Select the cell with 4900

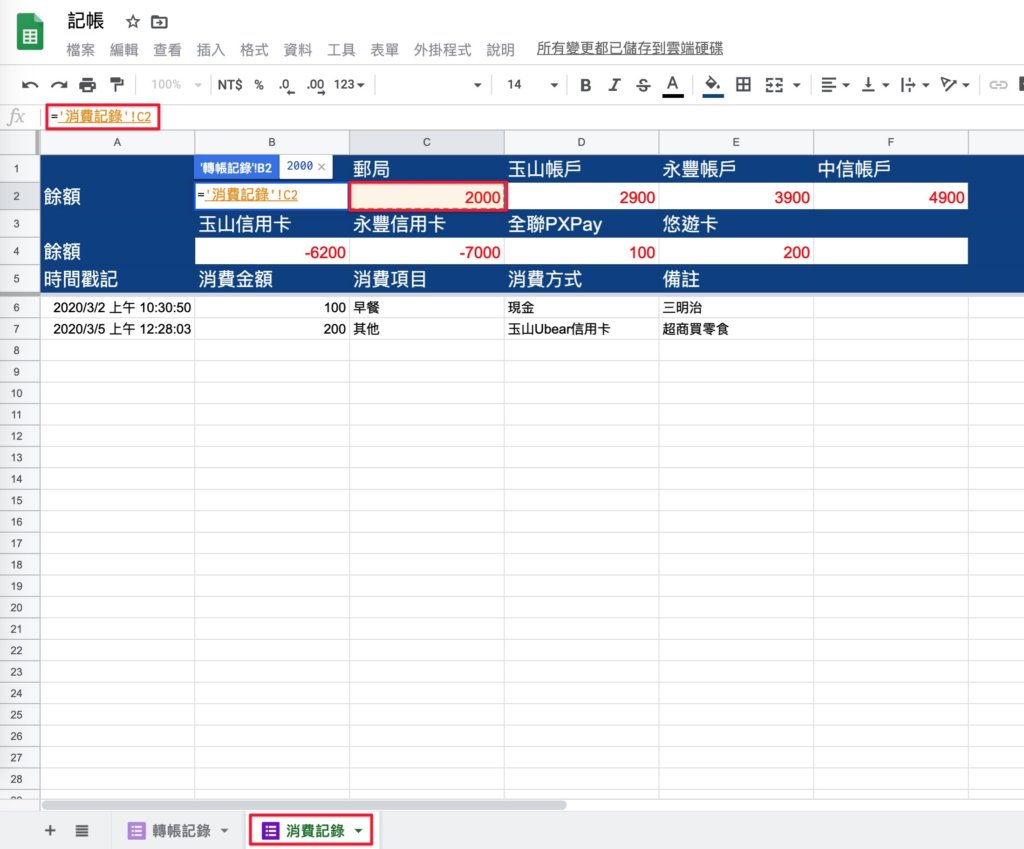coord(891,197)
